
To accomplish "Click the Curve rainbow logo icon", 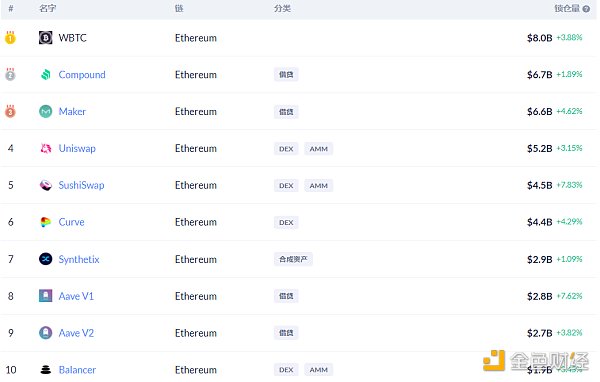I will coord(46,222).
